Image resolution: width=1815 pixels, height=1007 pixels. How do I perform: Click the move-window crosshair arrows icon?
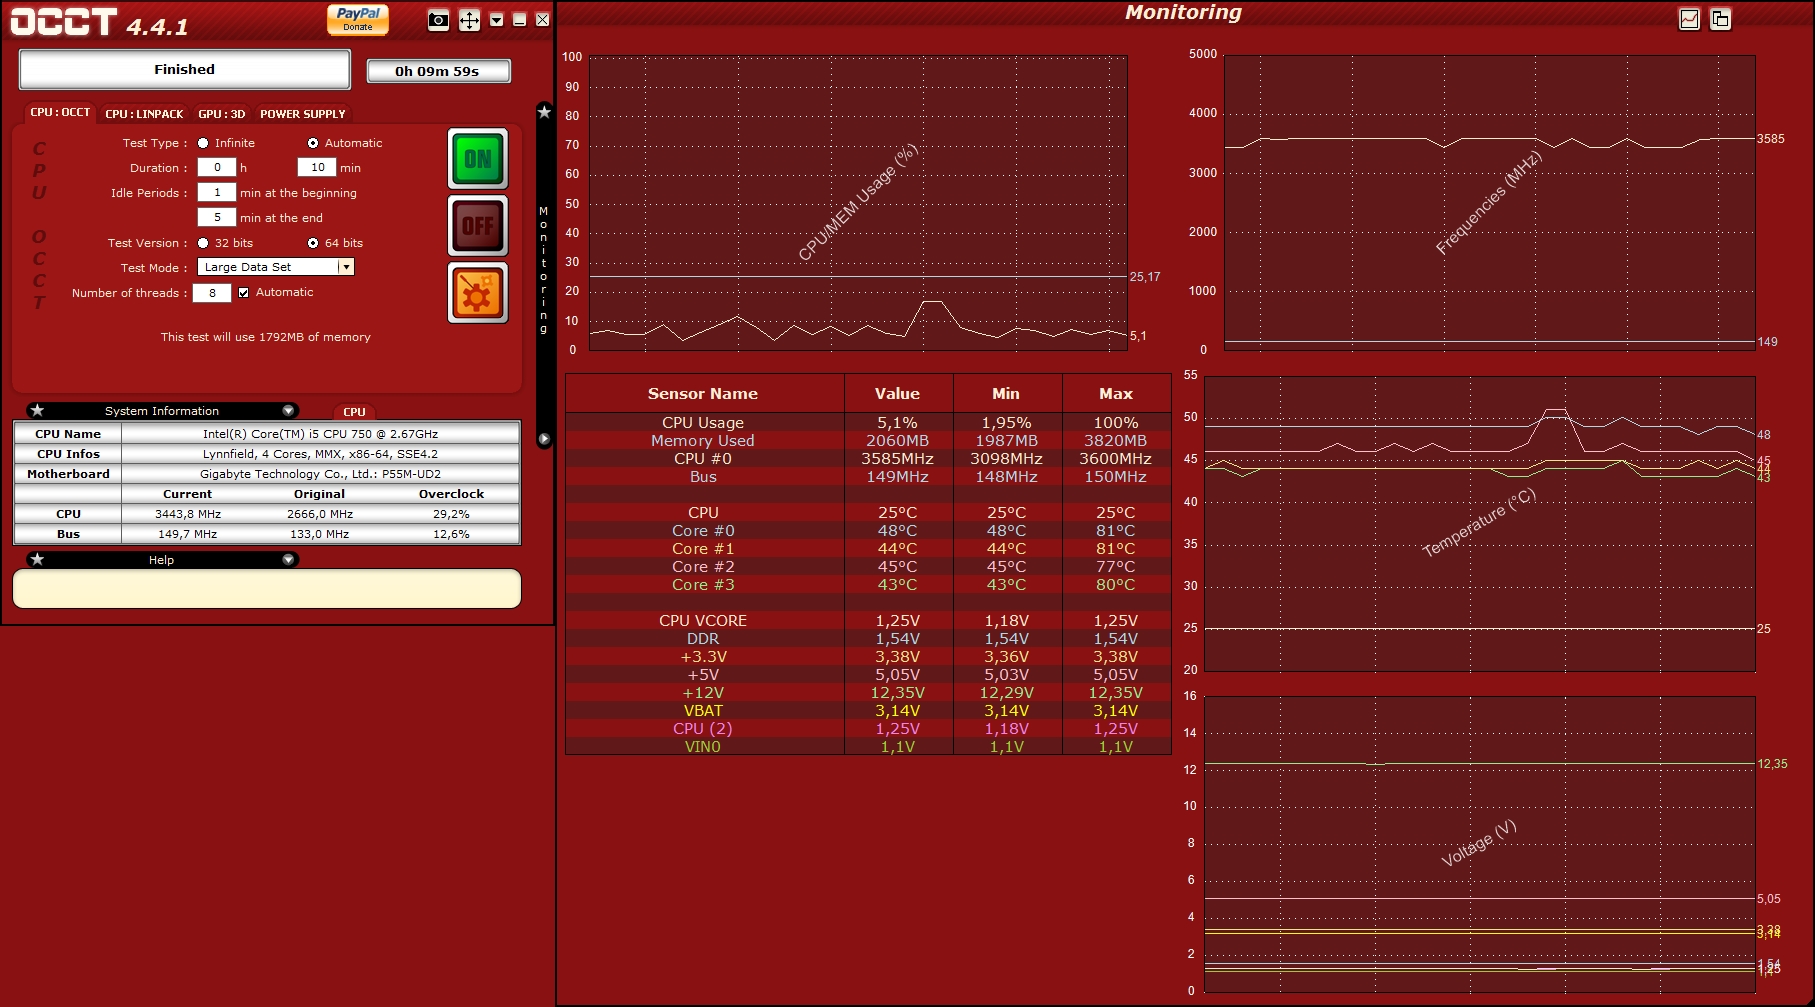[x=469, y=20]
